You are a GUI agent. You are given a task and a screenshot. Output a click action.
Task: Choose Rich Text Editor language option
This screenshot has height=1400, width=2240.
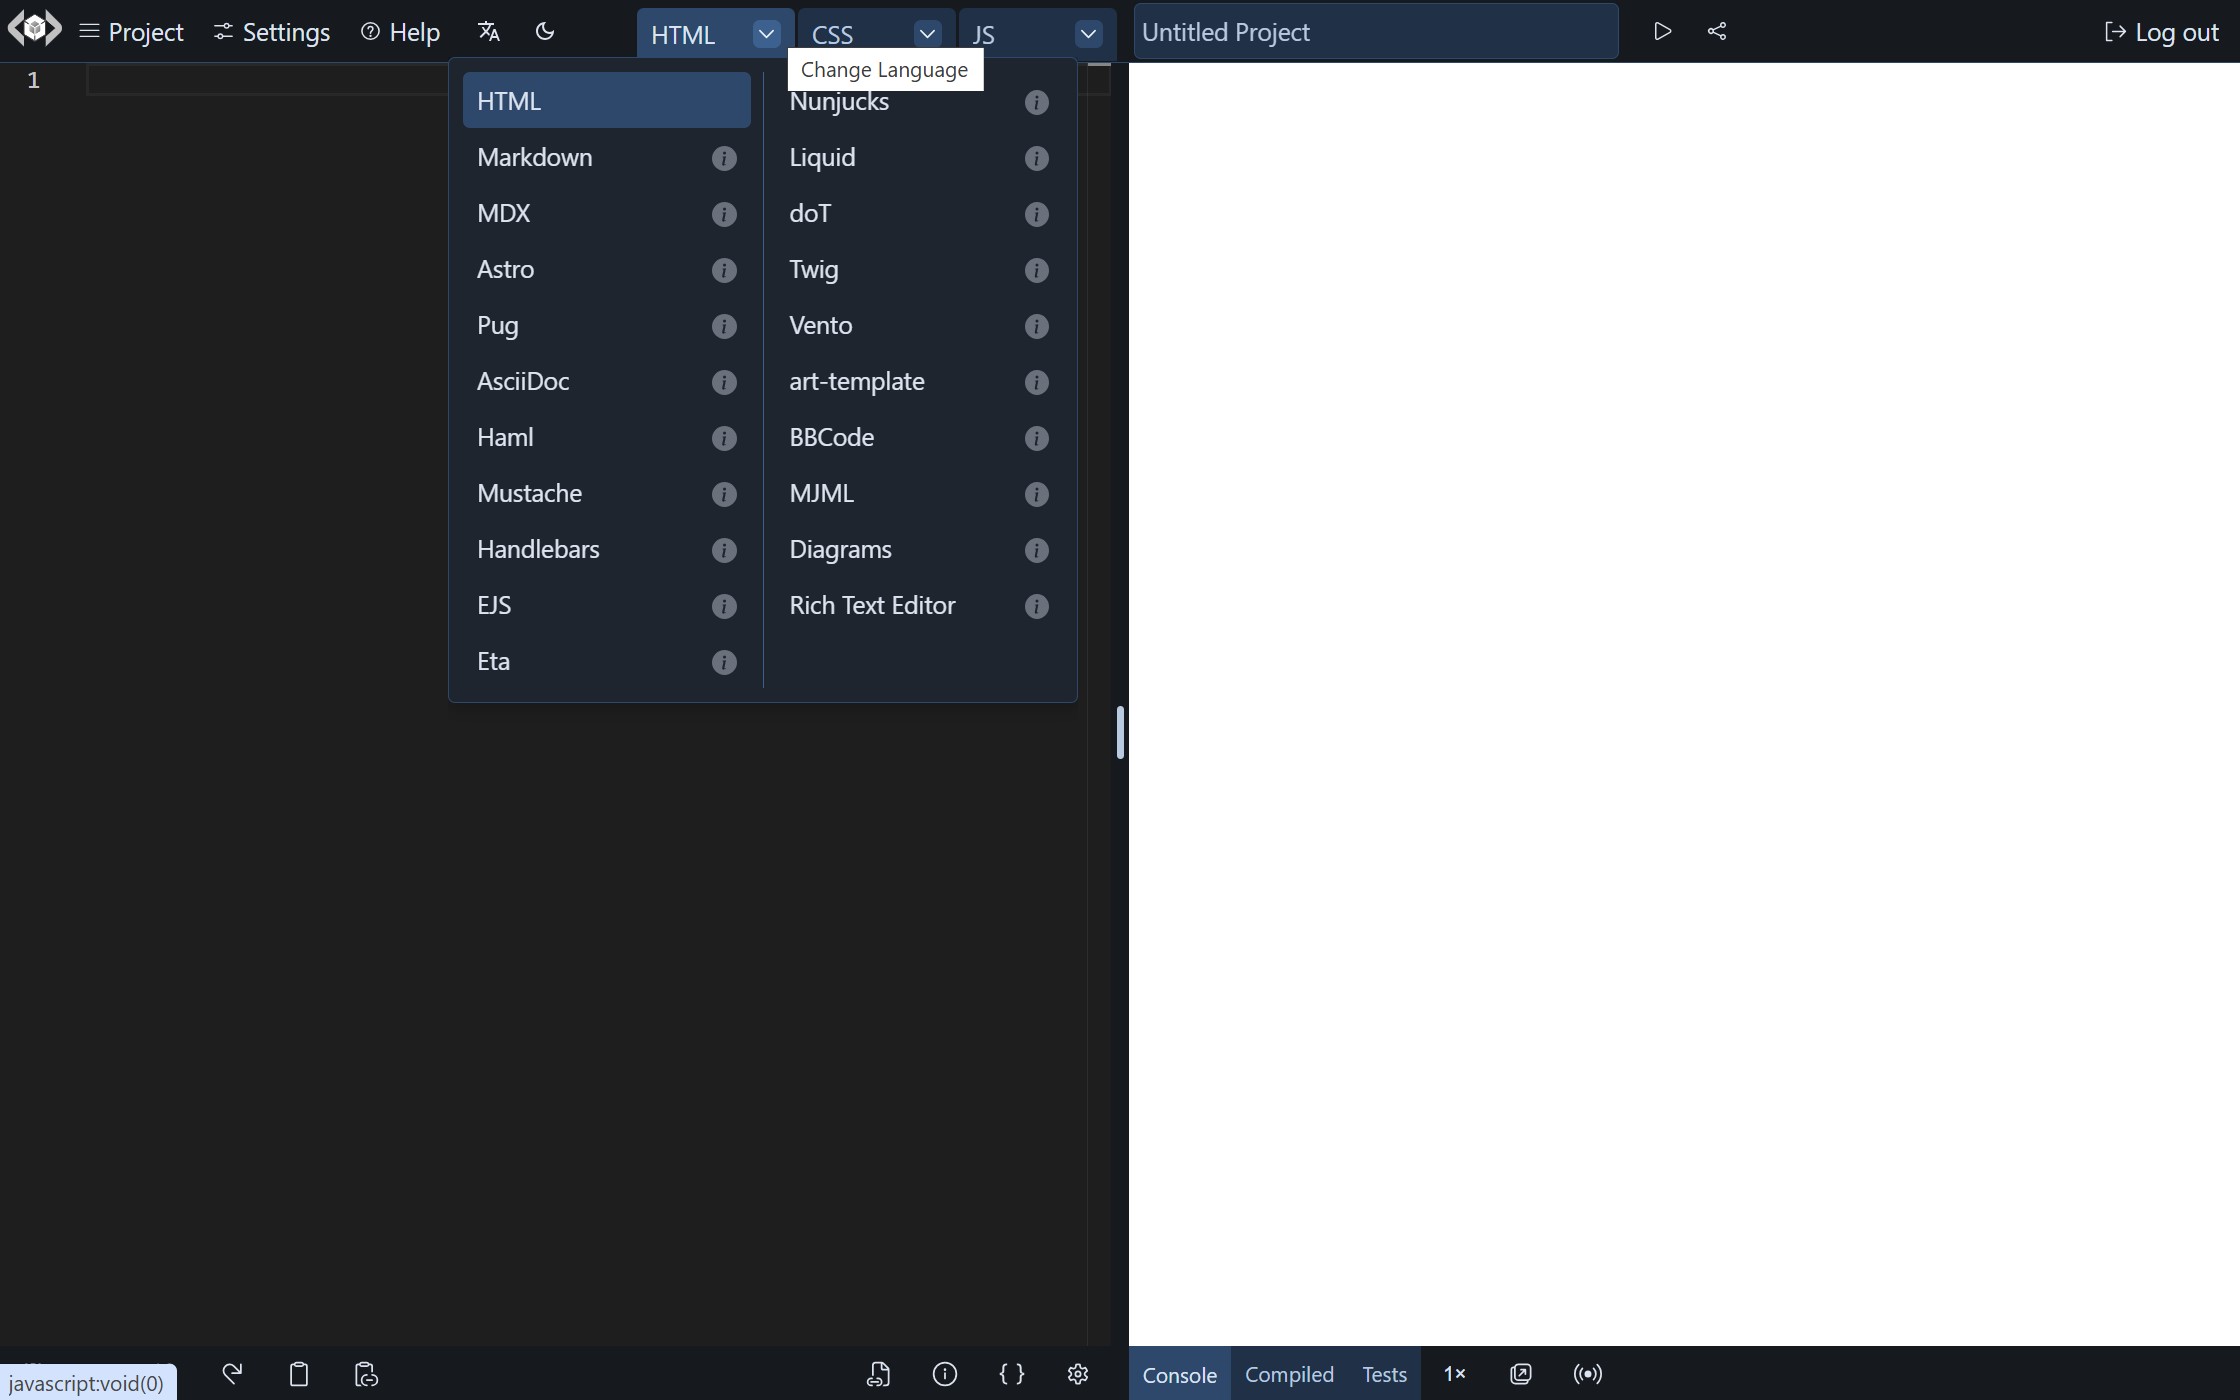pos(872,606)
